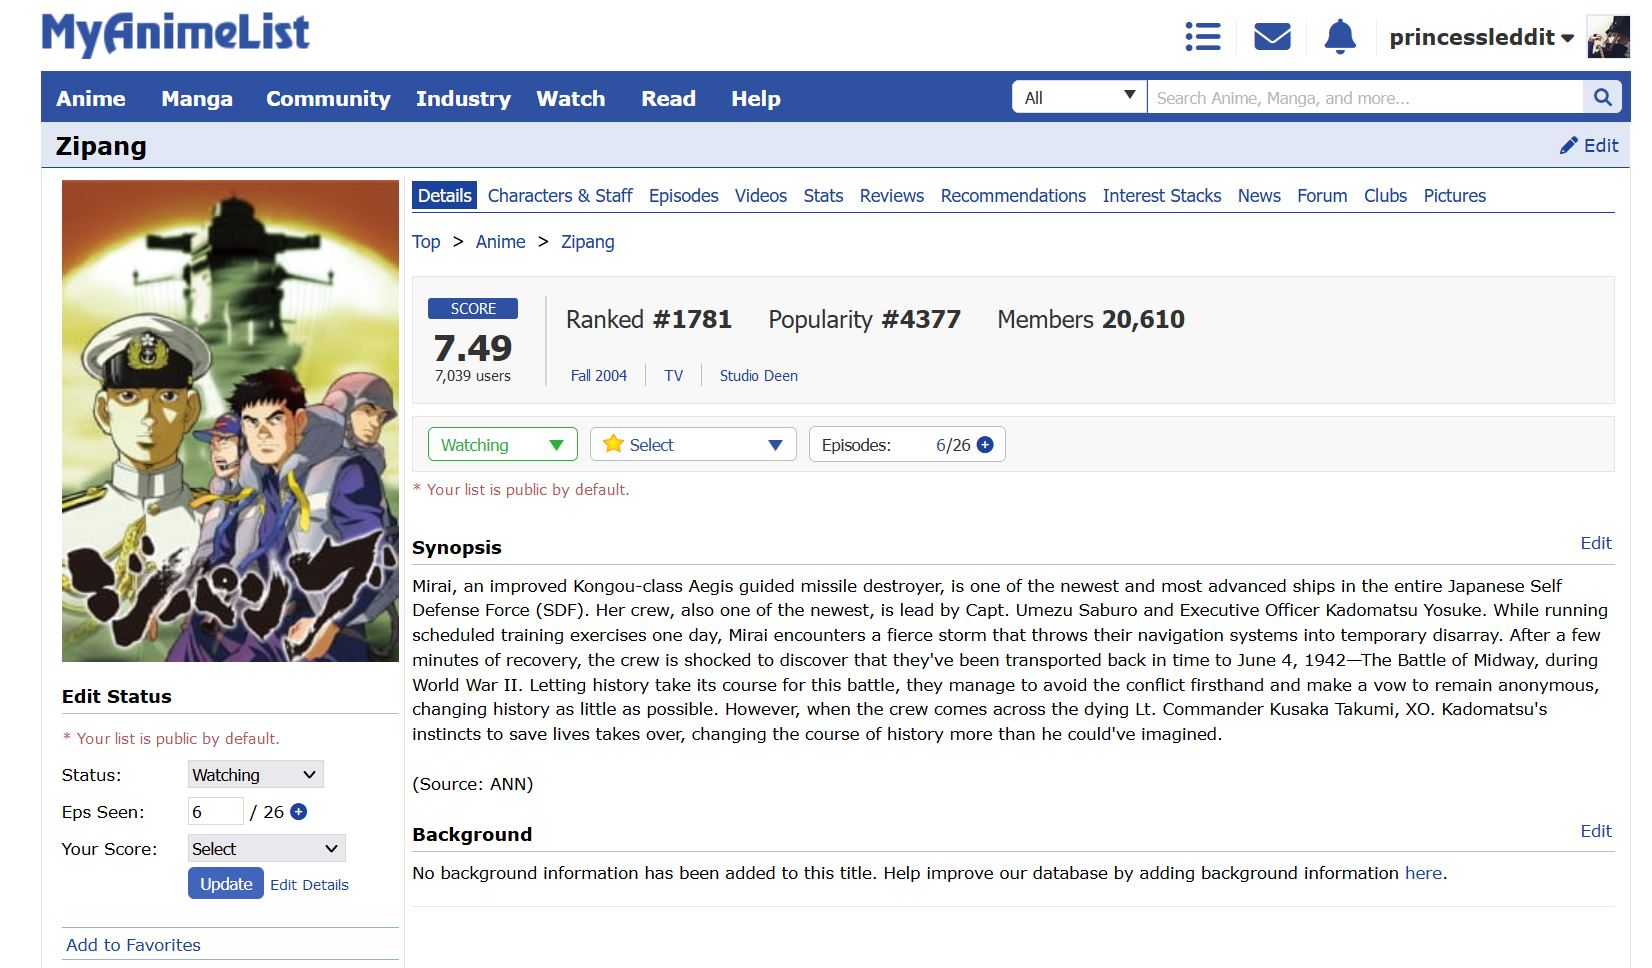This screenshot has height=968, width=1652.
Task: Open the star Select score dropdown
Action: [x=693, y=445]
